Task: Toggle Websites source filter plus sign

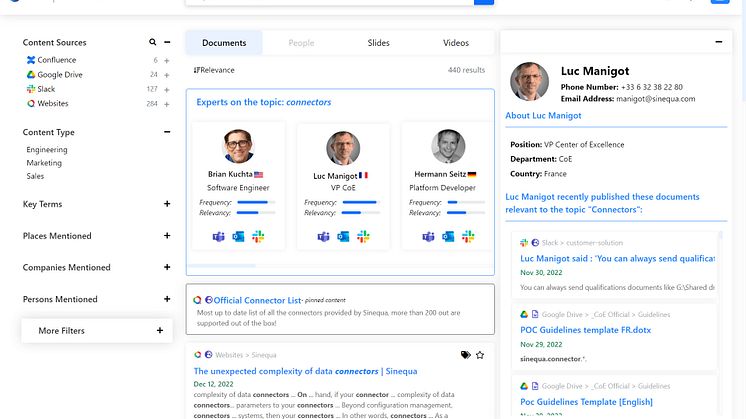Action: (167, 103)
